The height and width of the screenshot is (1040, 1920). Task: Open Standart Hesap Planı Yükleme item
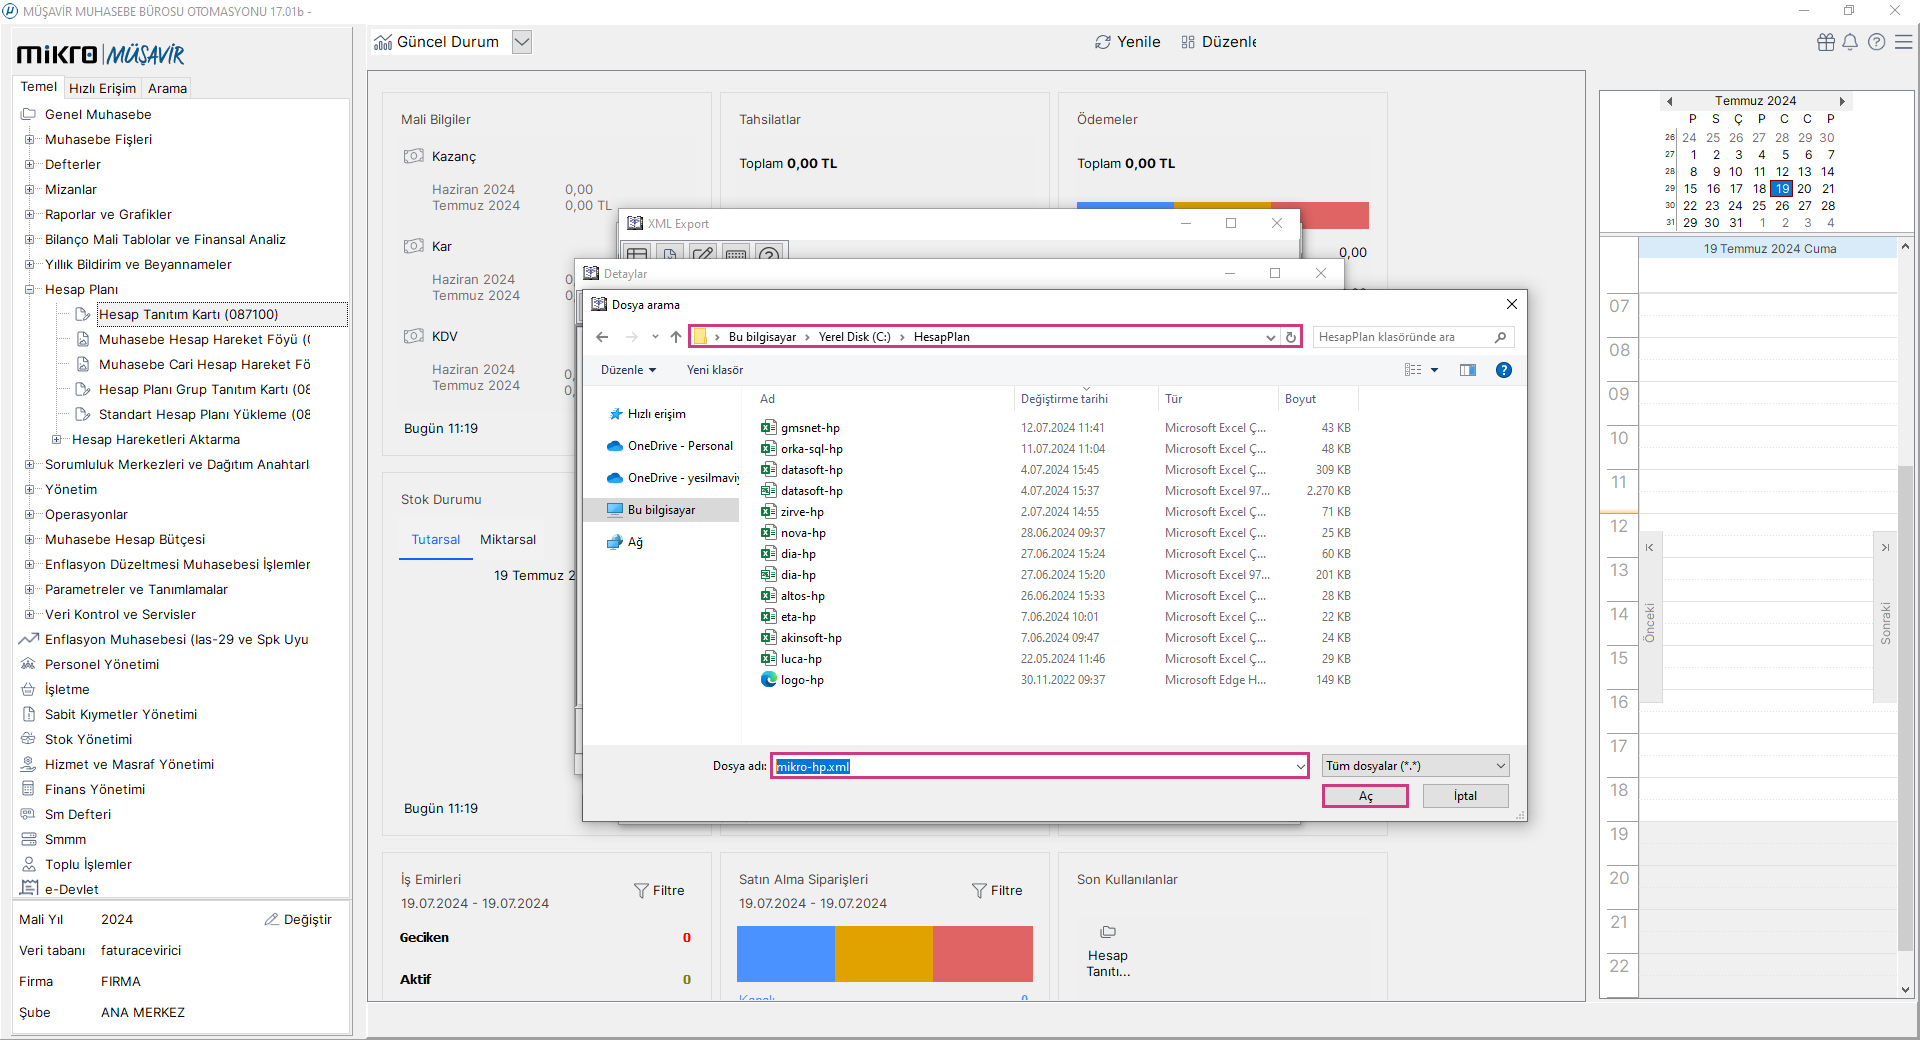tap(204, 414)
